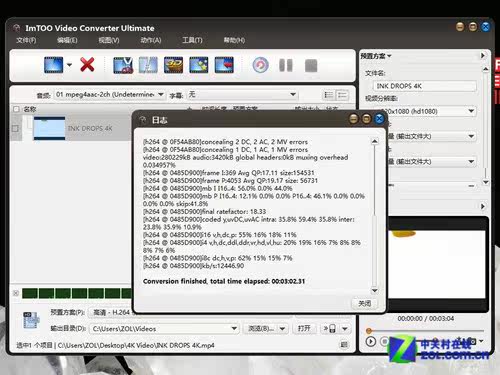Click the Add output profile icon
Screen dimensions: 500x375
point(224,65)
